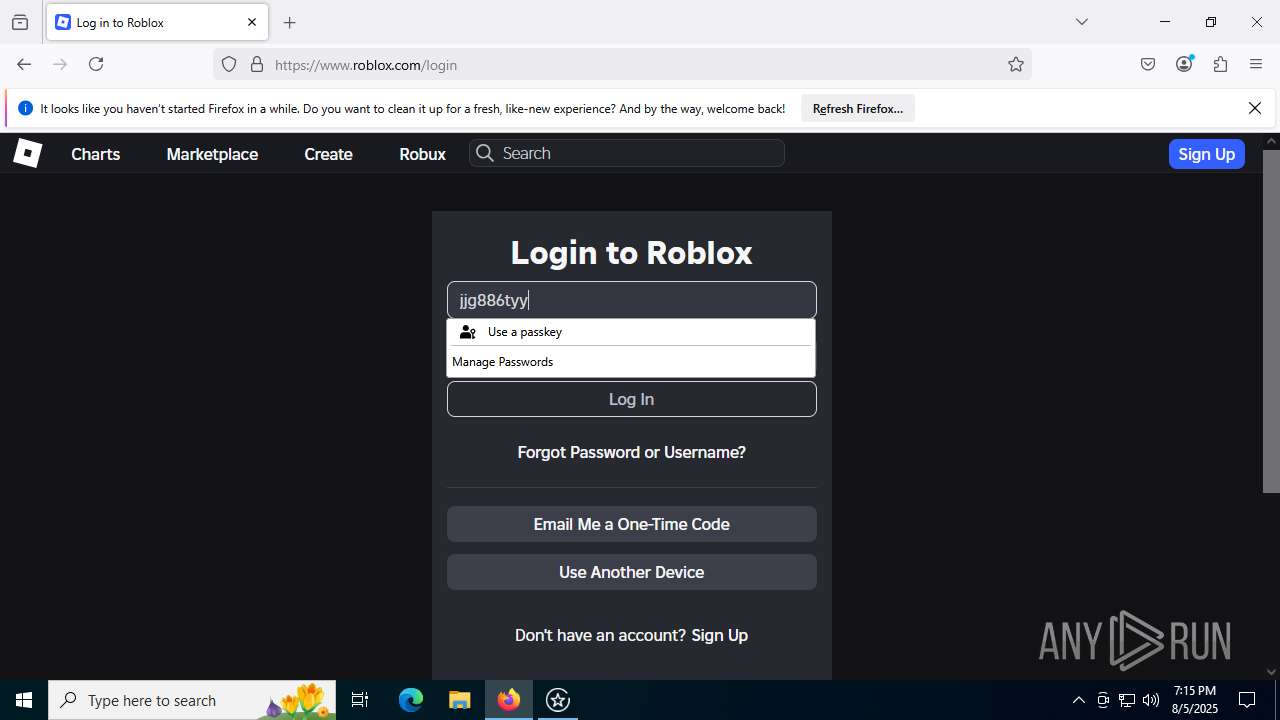1280x720 pixels.
Task: Open the Extensions puzzle icon
Action: 1220,64
